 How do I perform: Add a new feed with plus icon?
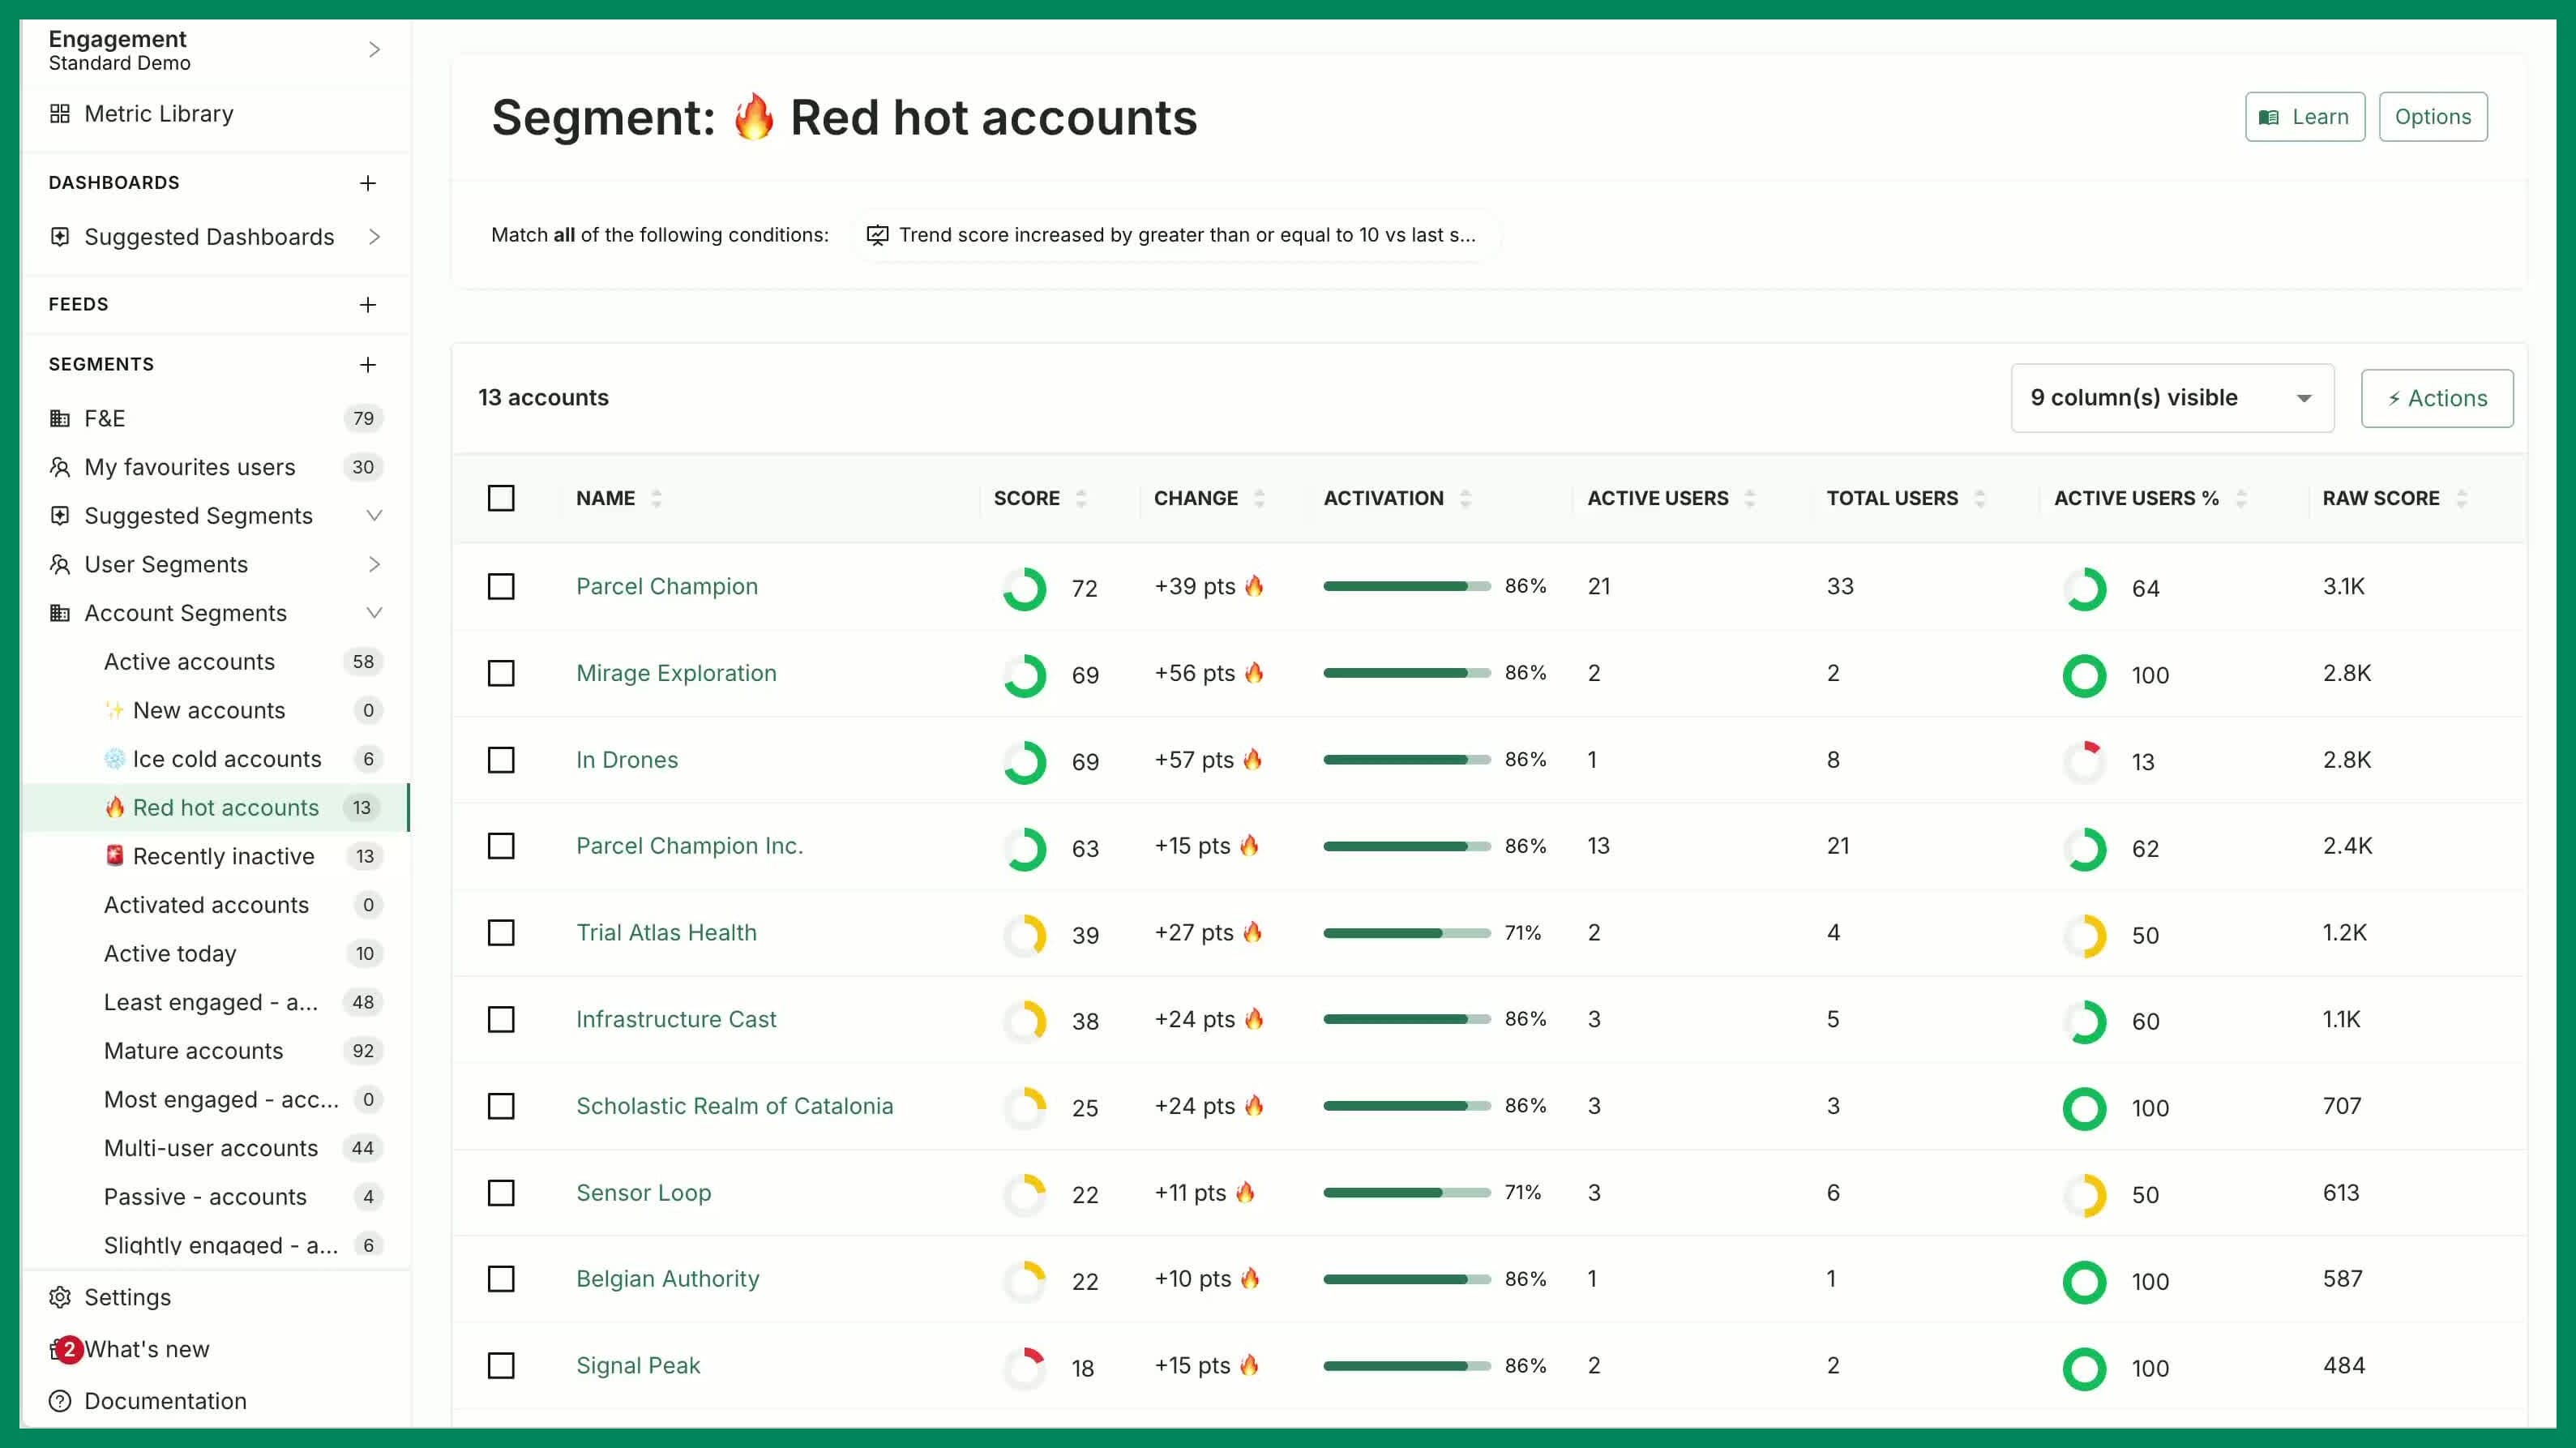point(368,305)
